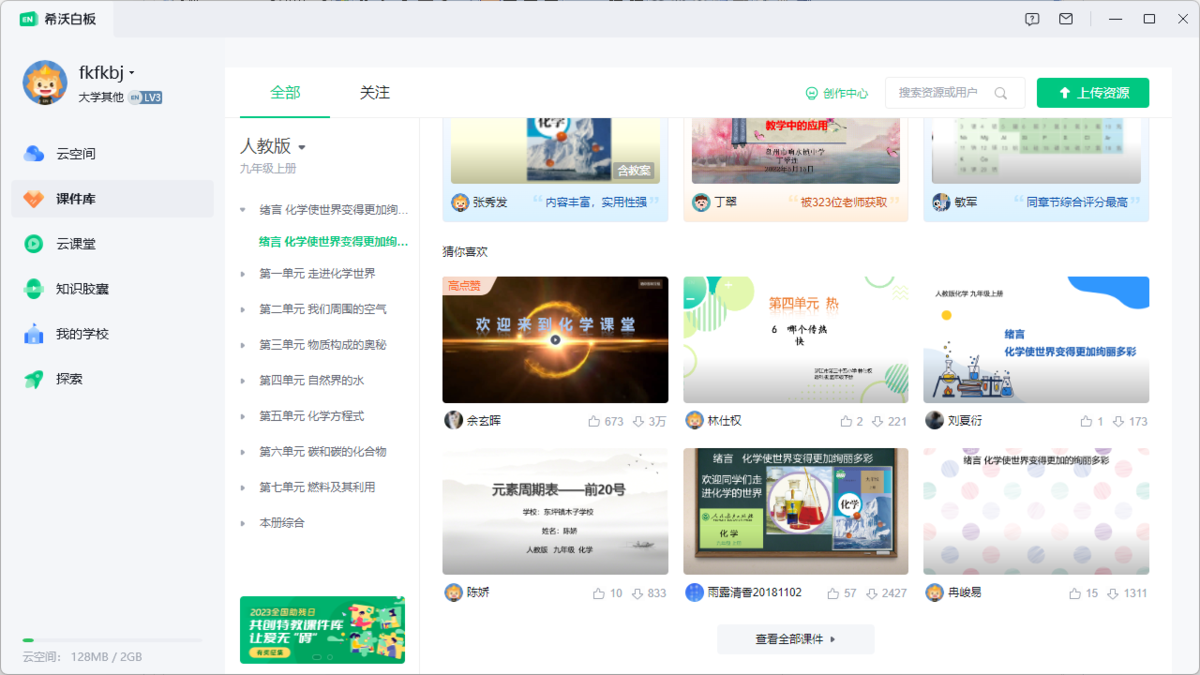Click 查看全部课件 at the bottom

795,639
